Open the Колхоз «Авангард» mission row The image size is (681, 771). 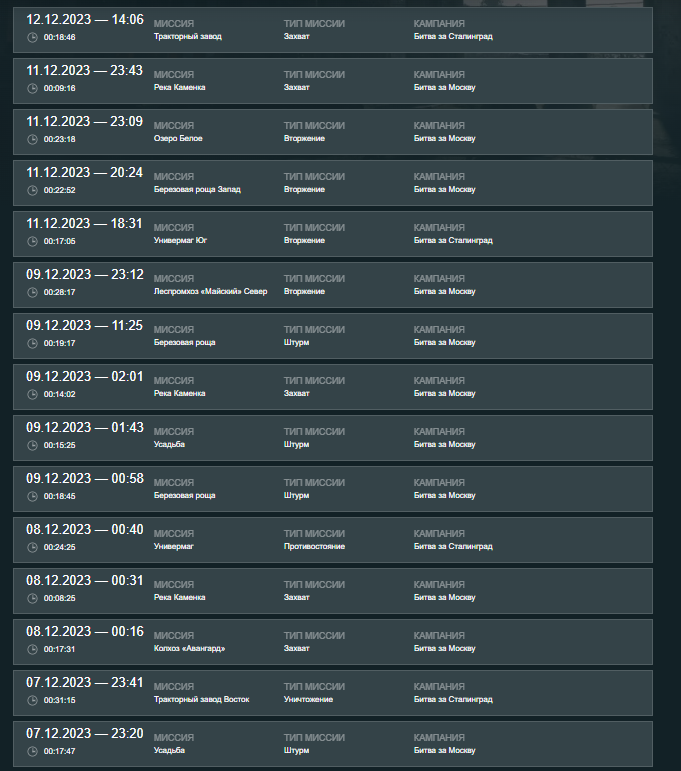click(x=333, y=642)
